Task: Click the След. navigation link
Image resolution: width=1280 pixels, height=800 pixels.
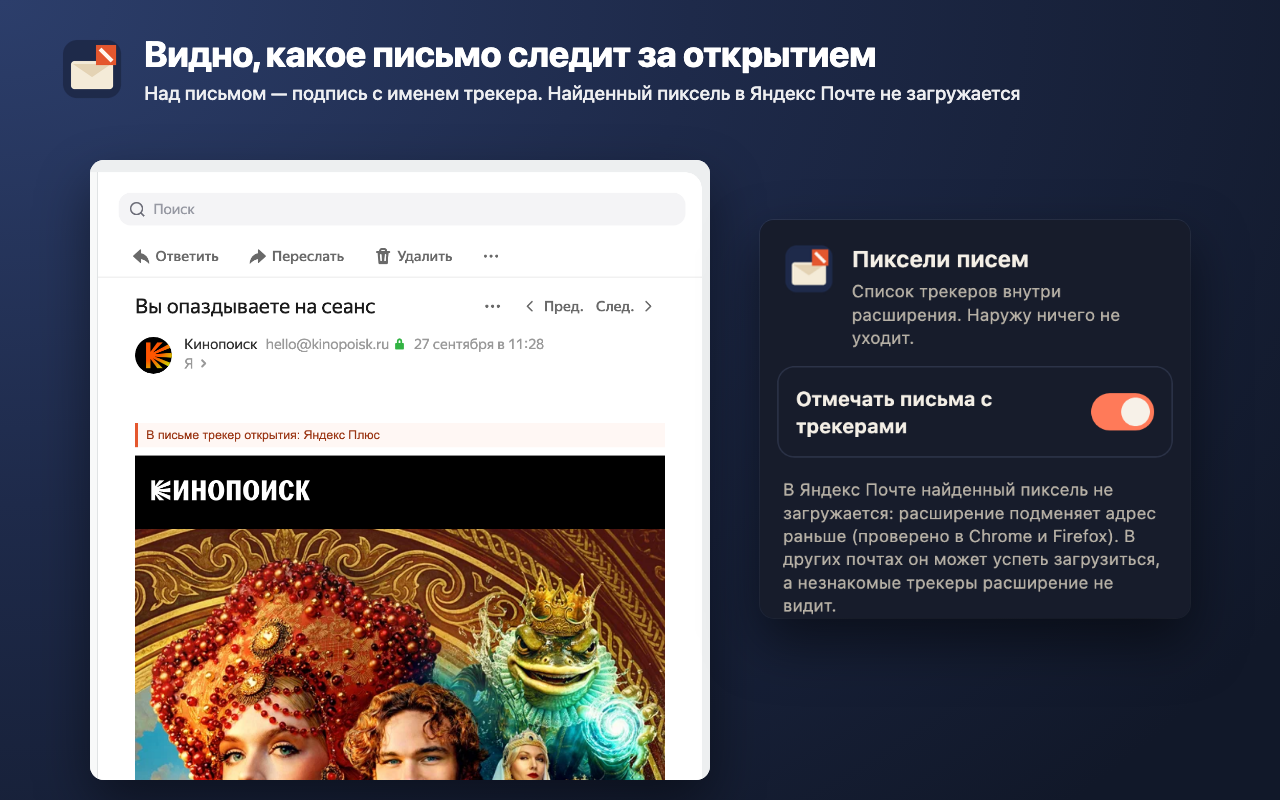Action: 615,306
